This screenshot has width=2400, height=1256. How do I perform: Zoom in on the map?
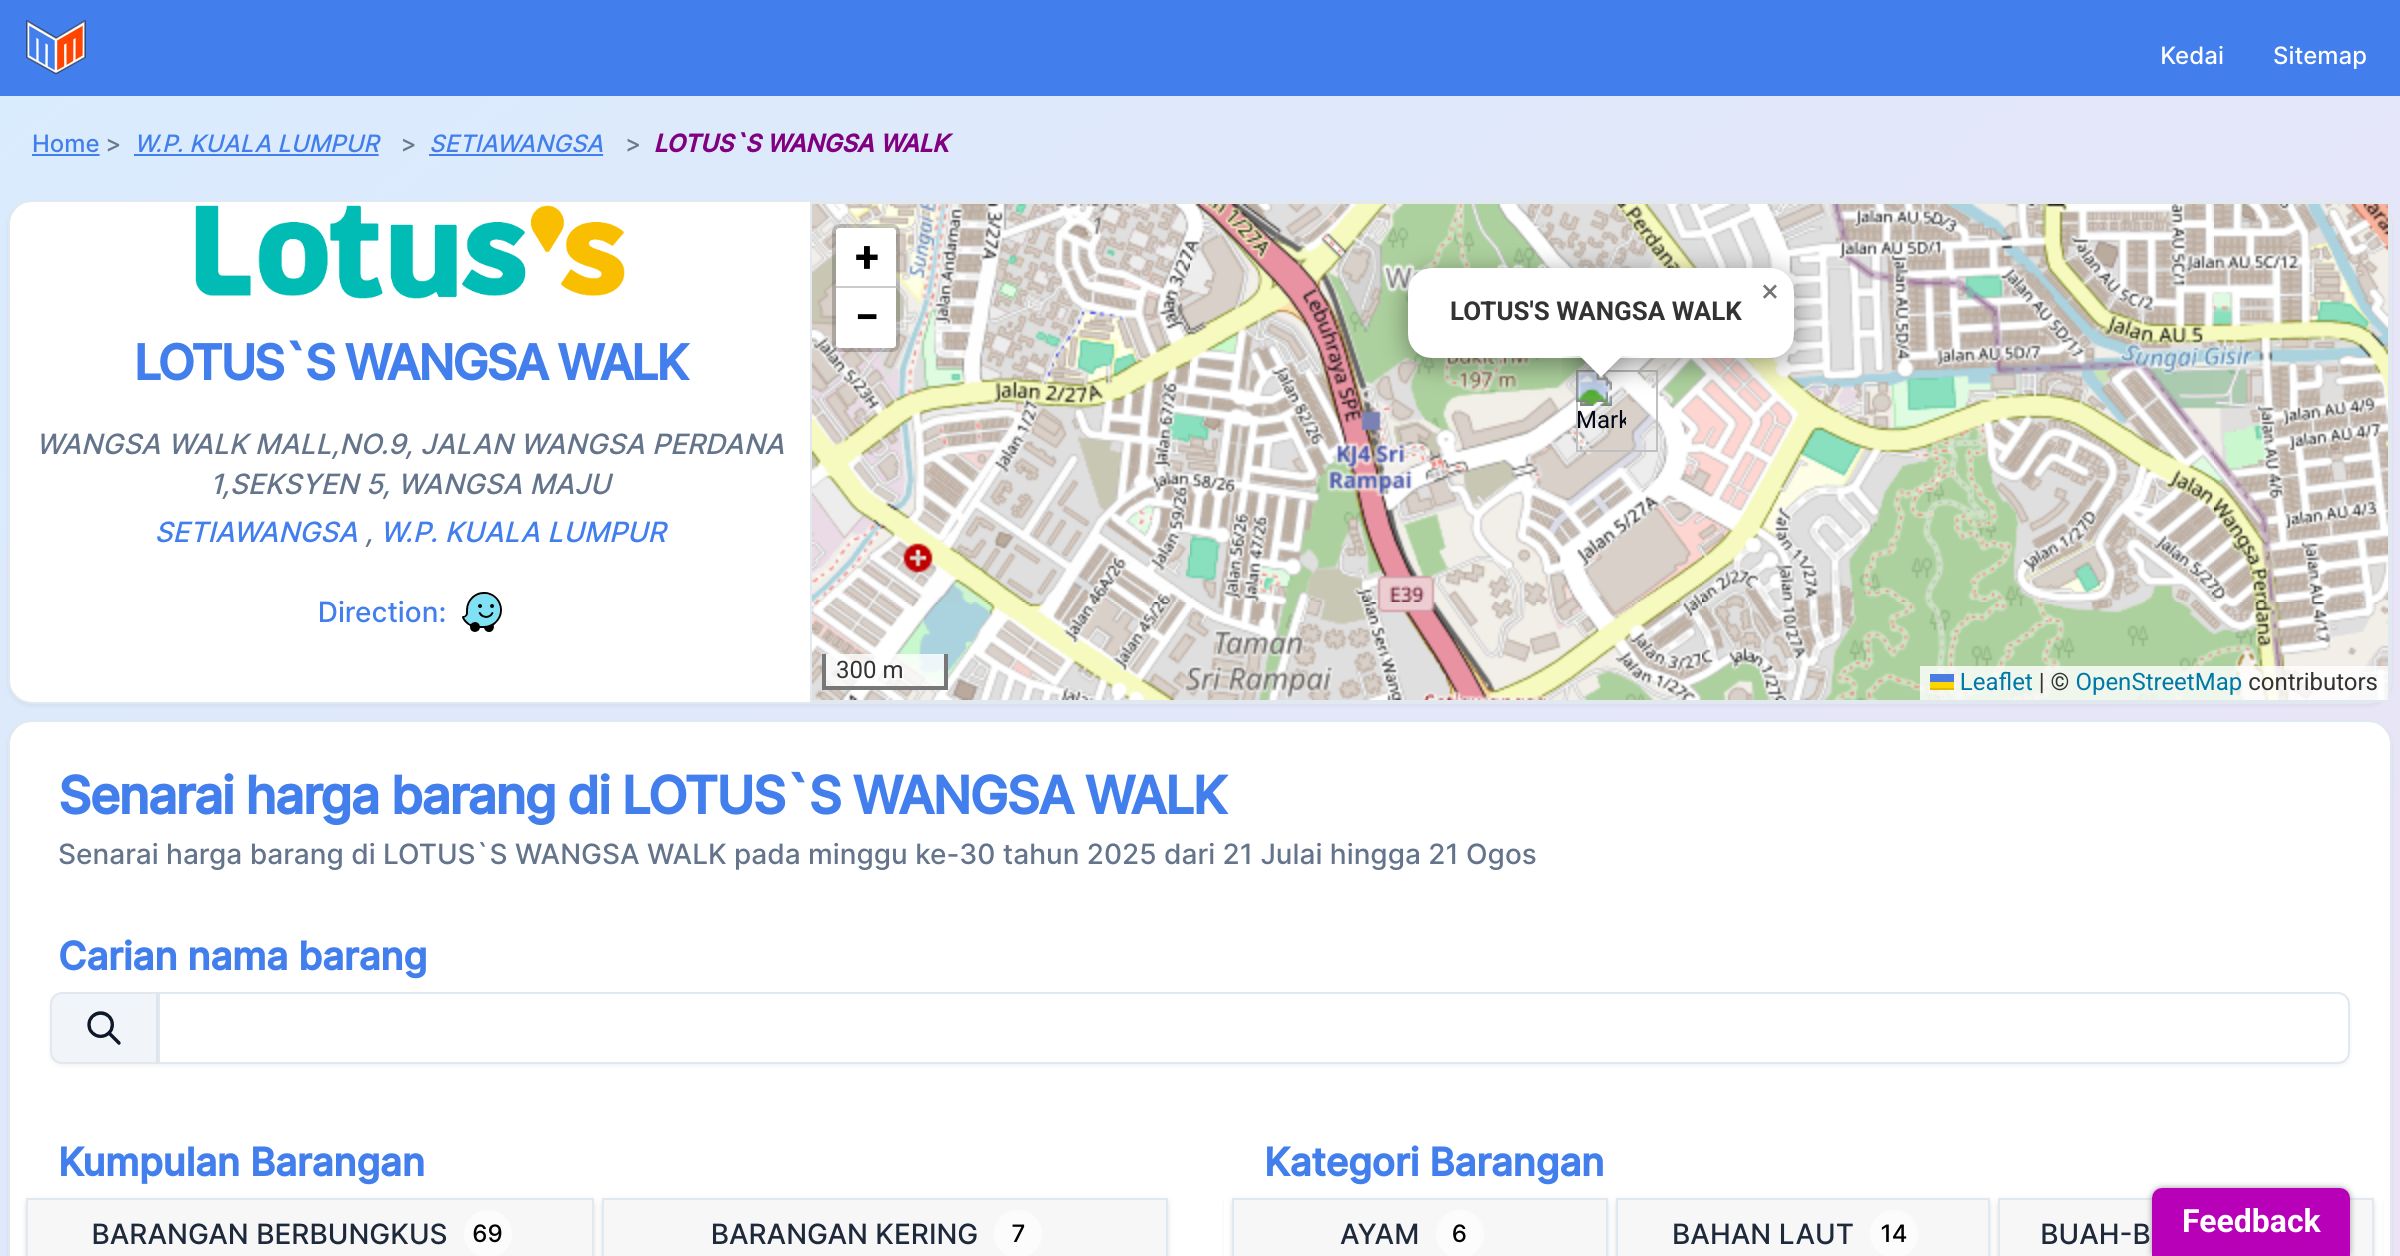click(x=866, y=258)
